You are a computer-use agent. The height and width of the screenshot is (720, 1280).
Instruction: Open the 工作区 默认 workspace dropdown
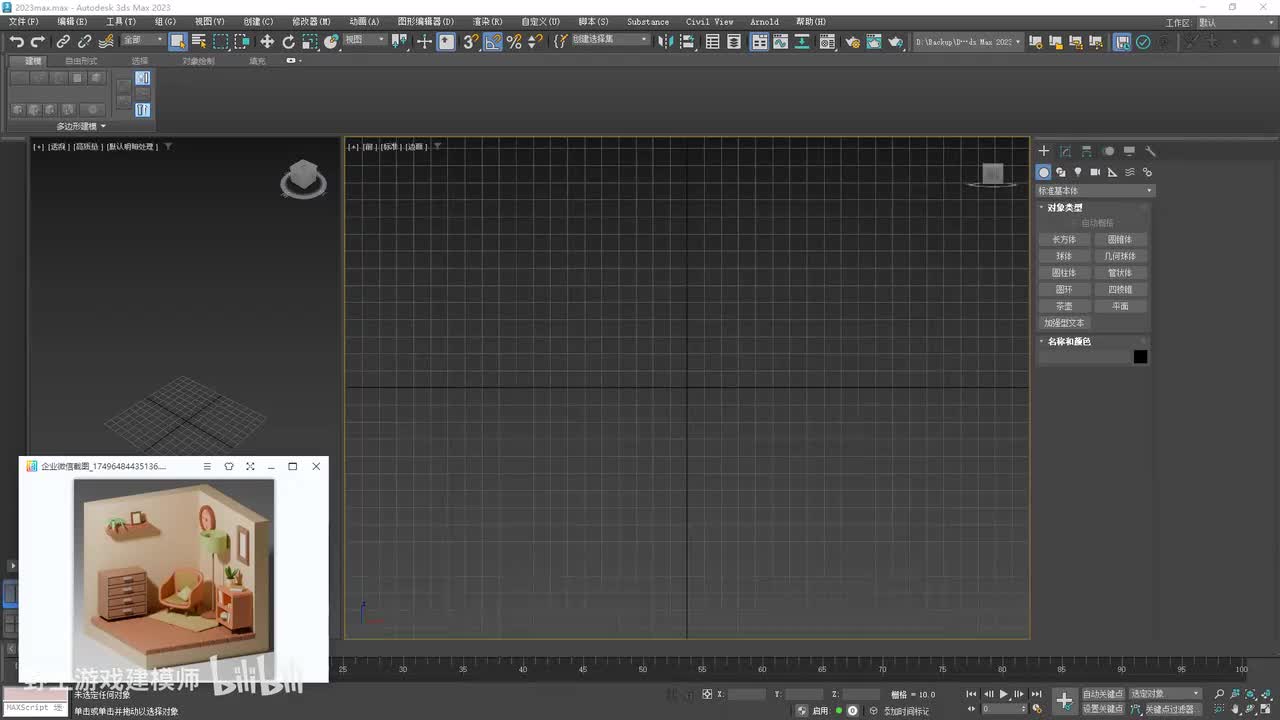tap(1235, 22)
